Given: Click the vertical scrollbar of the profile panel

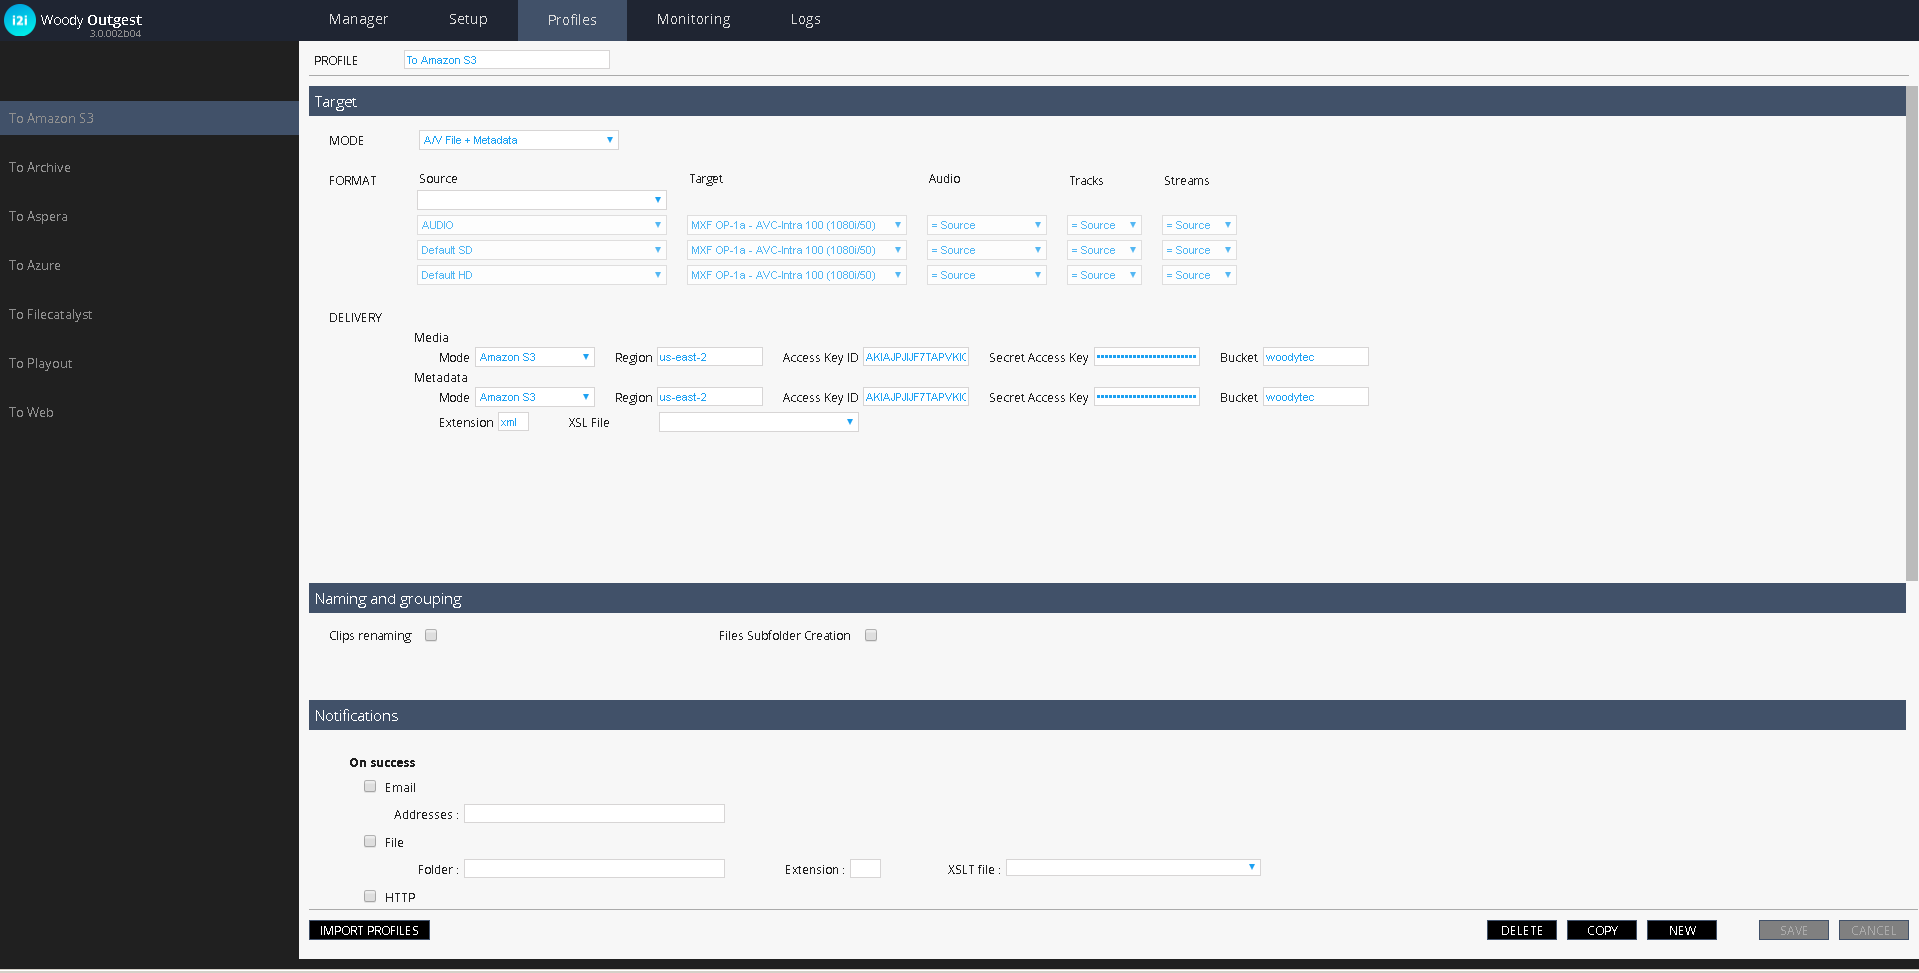Looking at the screenshot, I should 1912,333.
